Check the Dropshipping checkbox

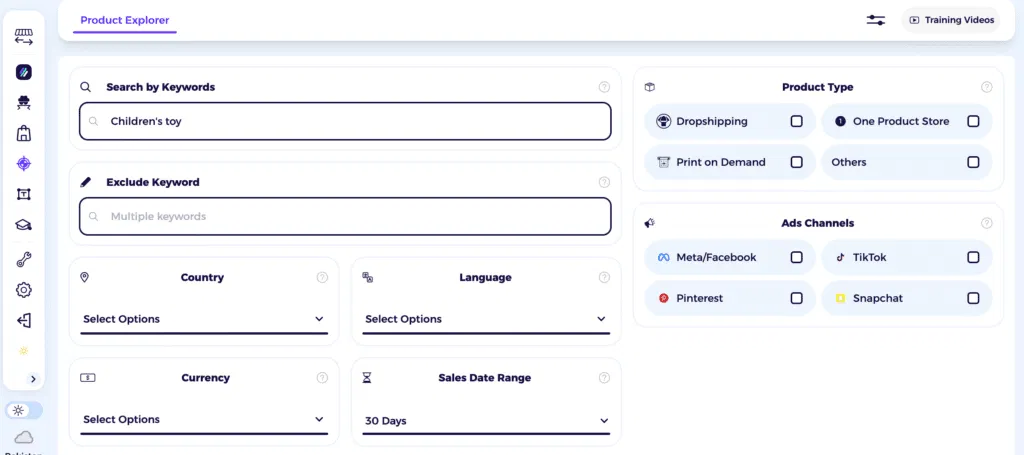[x=797, y=121]
